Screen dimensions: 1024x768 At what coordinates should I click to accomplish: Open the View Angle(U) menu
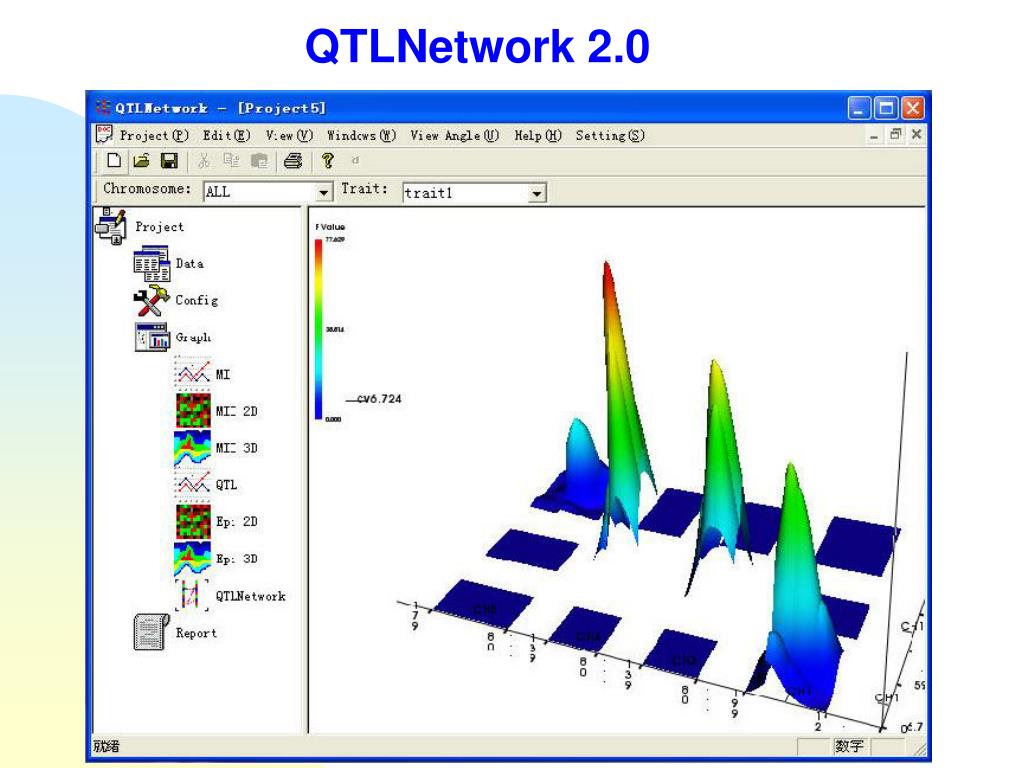point(455,135)
